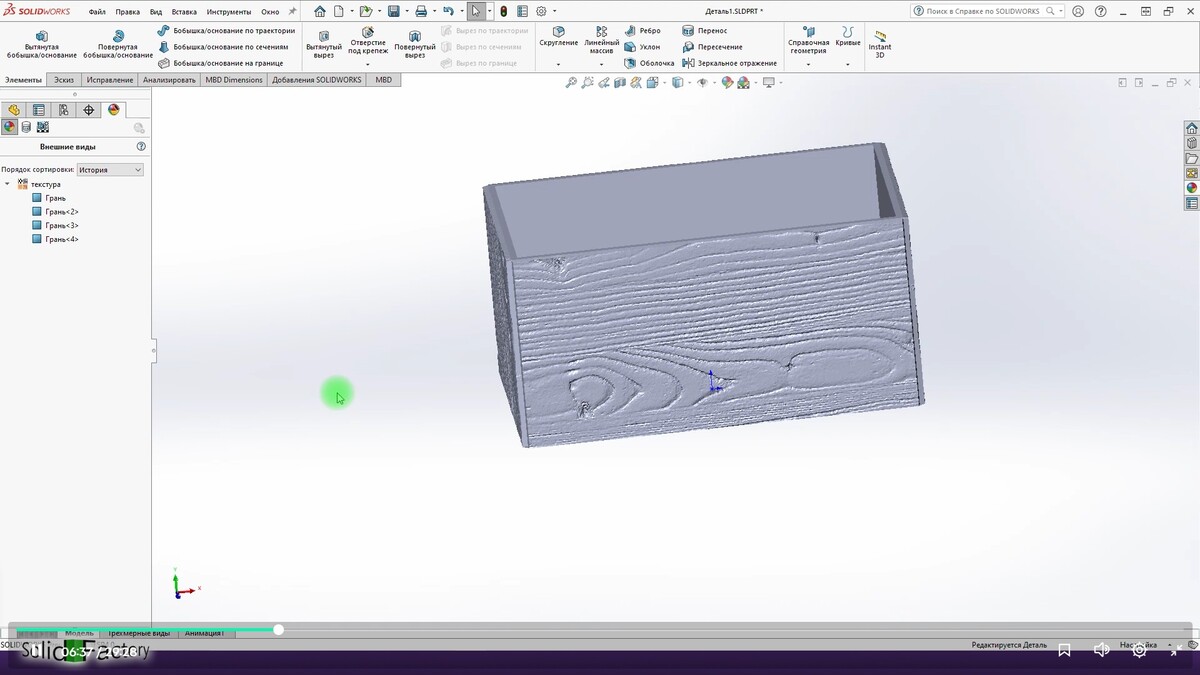
Task: Select Грань<2> in the appearances tree
Action: click(x=61, y=212)
